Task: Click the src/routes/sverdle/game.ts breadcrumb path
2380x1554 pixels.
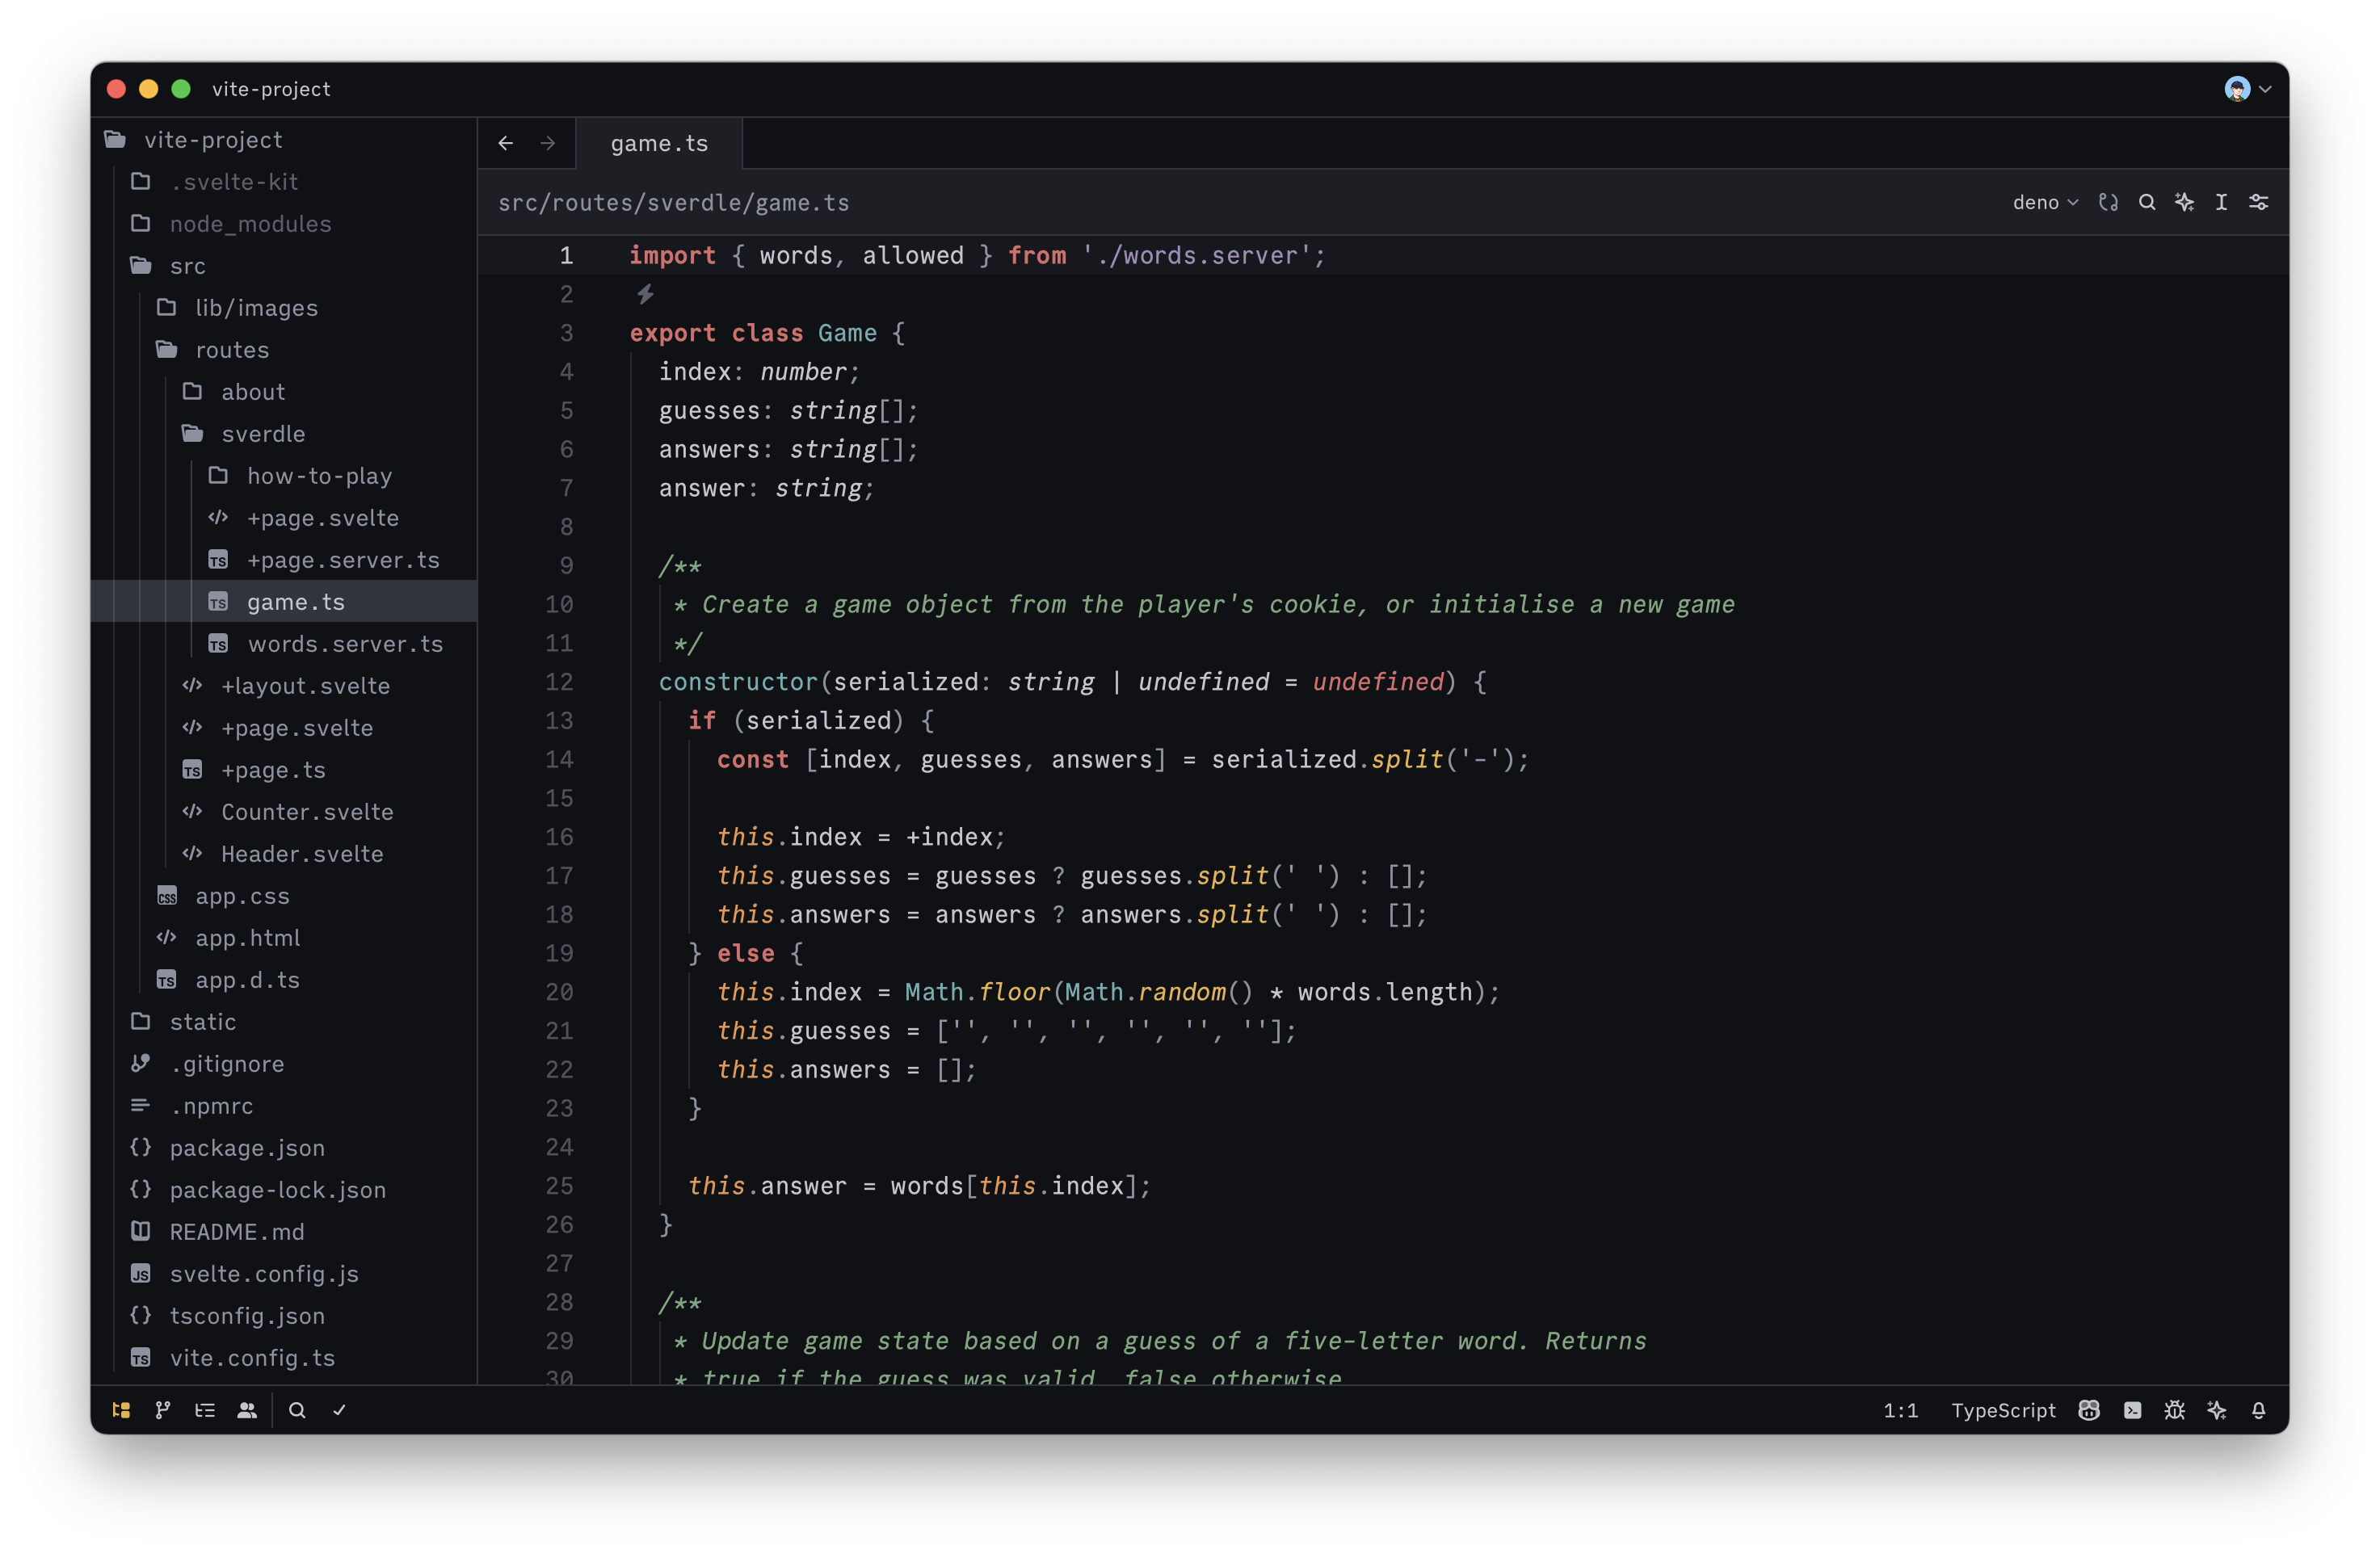Action: click(x=673, y=203)
